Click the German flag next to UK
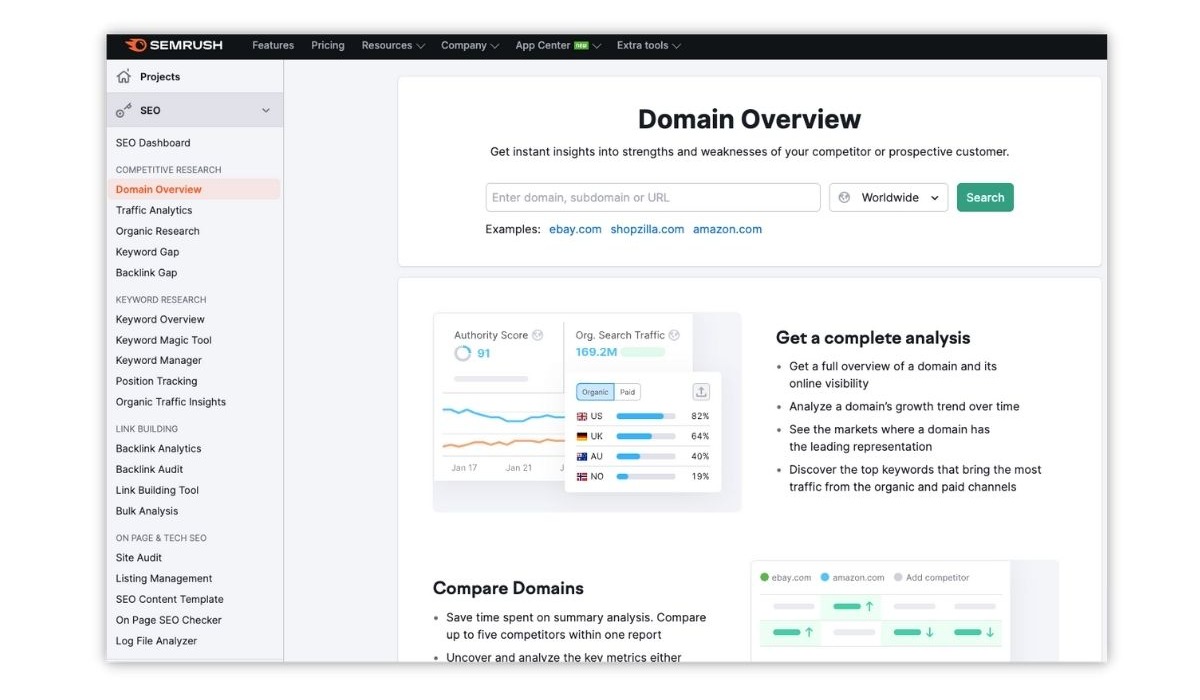The width and height of the screenshot is (1200, 700). 582,436
